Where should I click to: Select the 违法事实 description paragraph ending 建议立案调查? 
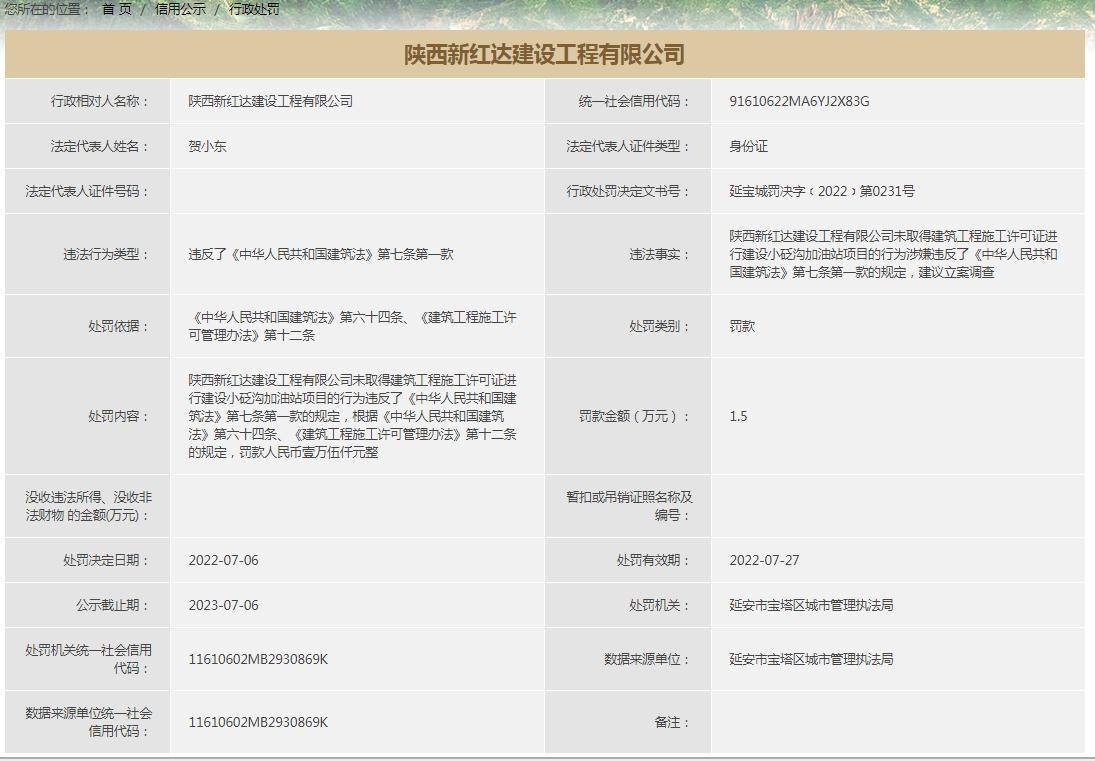click(x=894, y=254)
